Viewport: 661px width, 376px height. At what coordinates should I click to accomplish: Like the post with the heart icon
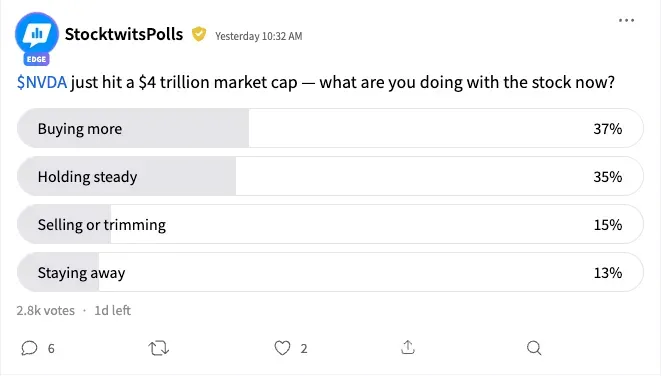pos(282,348)
